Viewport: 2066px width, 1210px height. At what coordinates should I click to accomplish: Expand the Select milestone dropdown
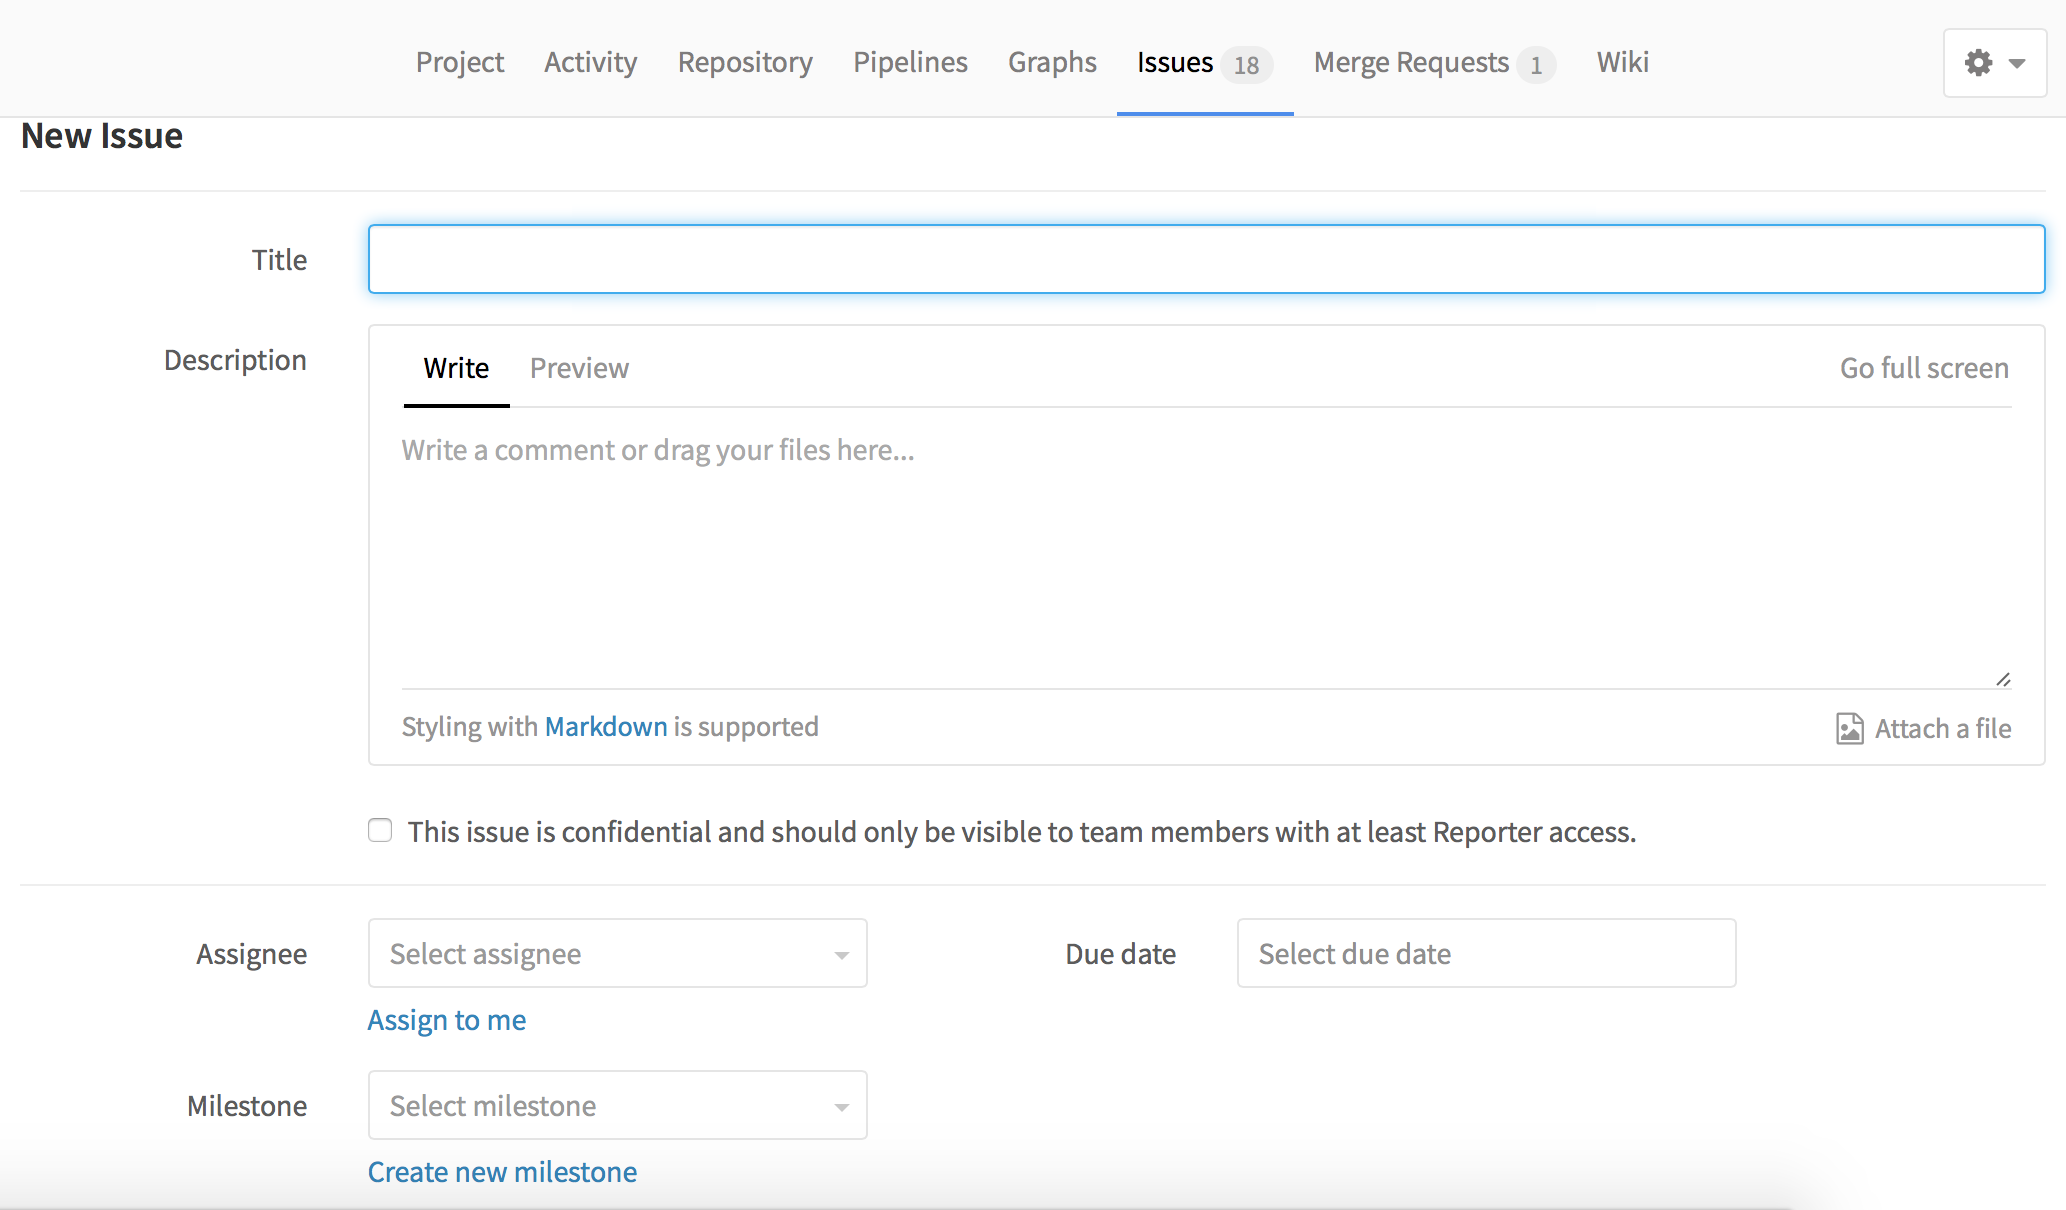pyautogui.click(x=617, y=1105)
